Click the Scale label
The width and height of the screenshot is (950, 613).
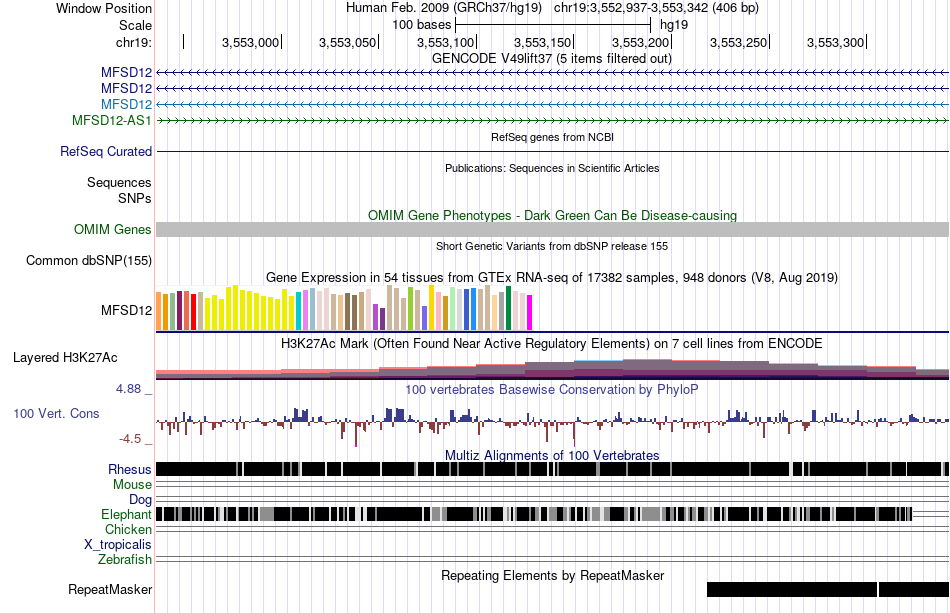(x=135, y=25)
